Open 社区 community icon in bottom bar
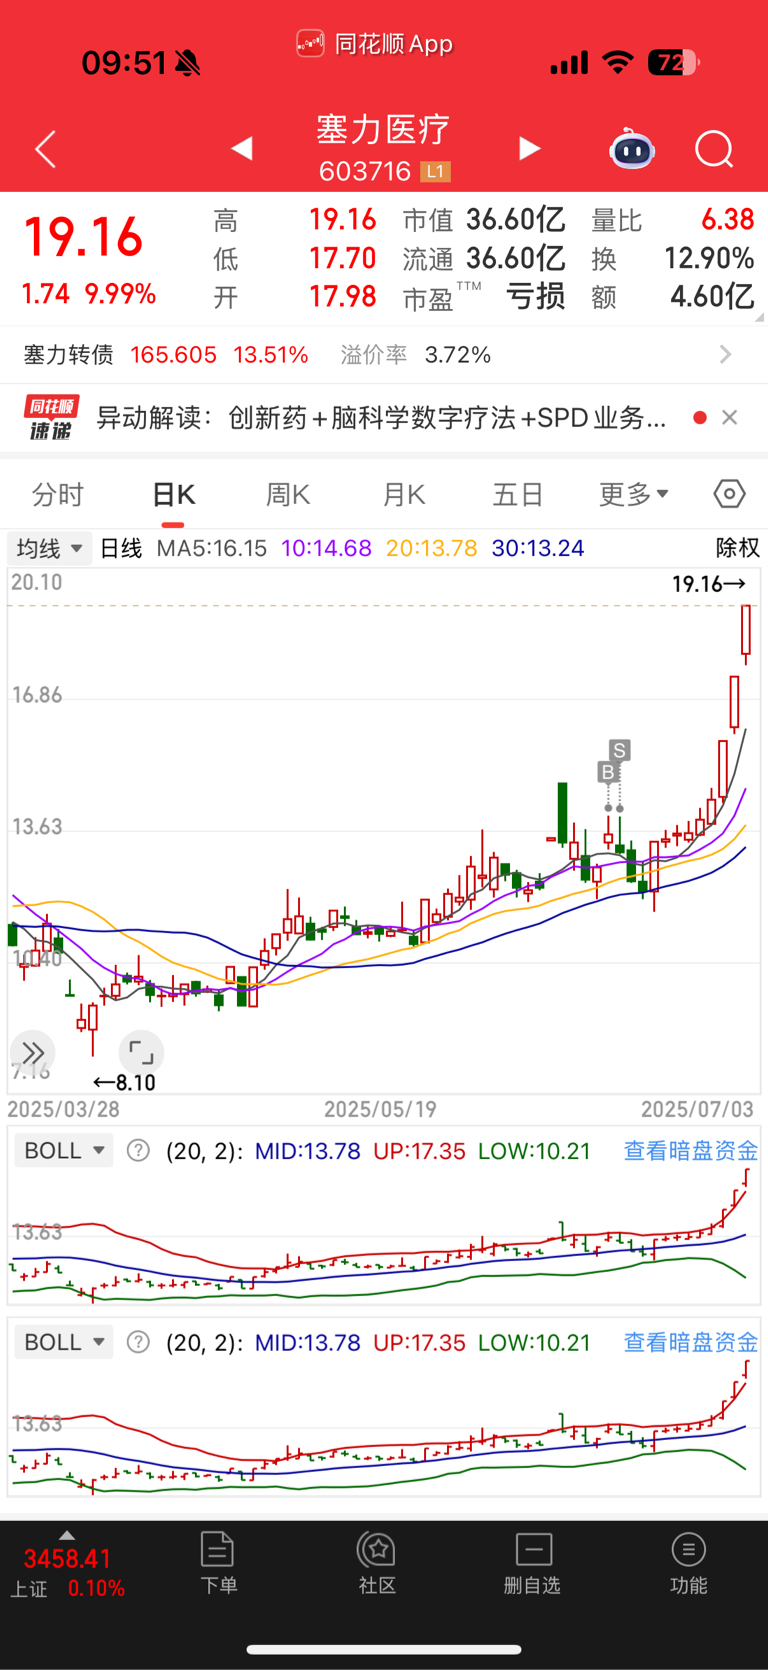The width and height of the screenshot is (768, 1670). 377,1563
